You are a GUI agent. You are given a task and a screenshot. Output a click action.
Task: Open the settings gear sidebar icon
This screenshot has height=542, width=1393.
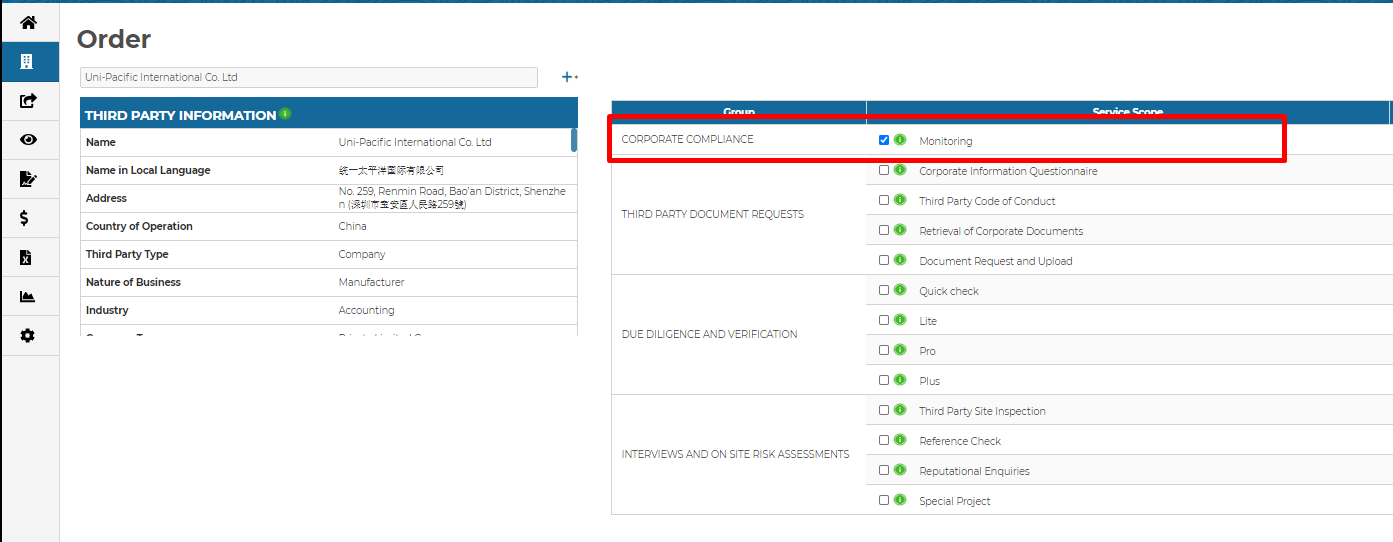pyautogui.click(x=28, y=336)
